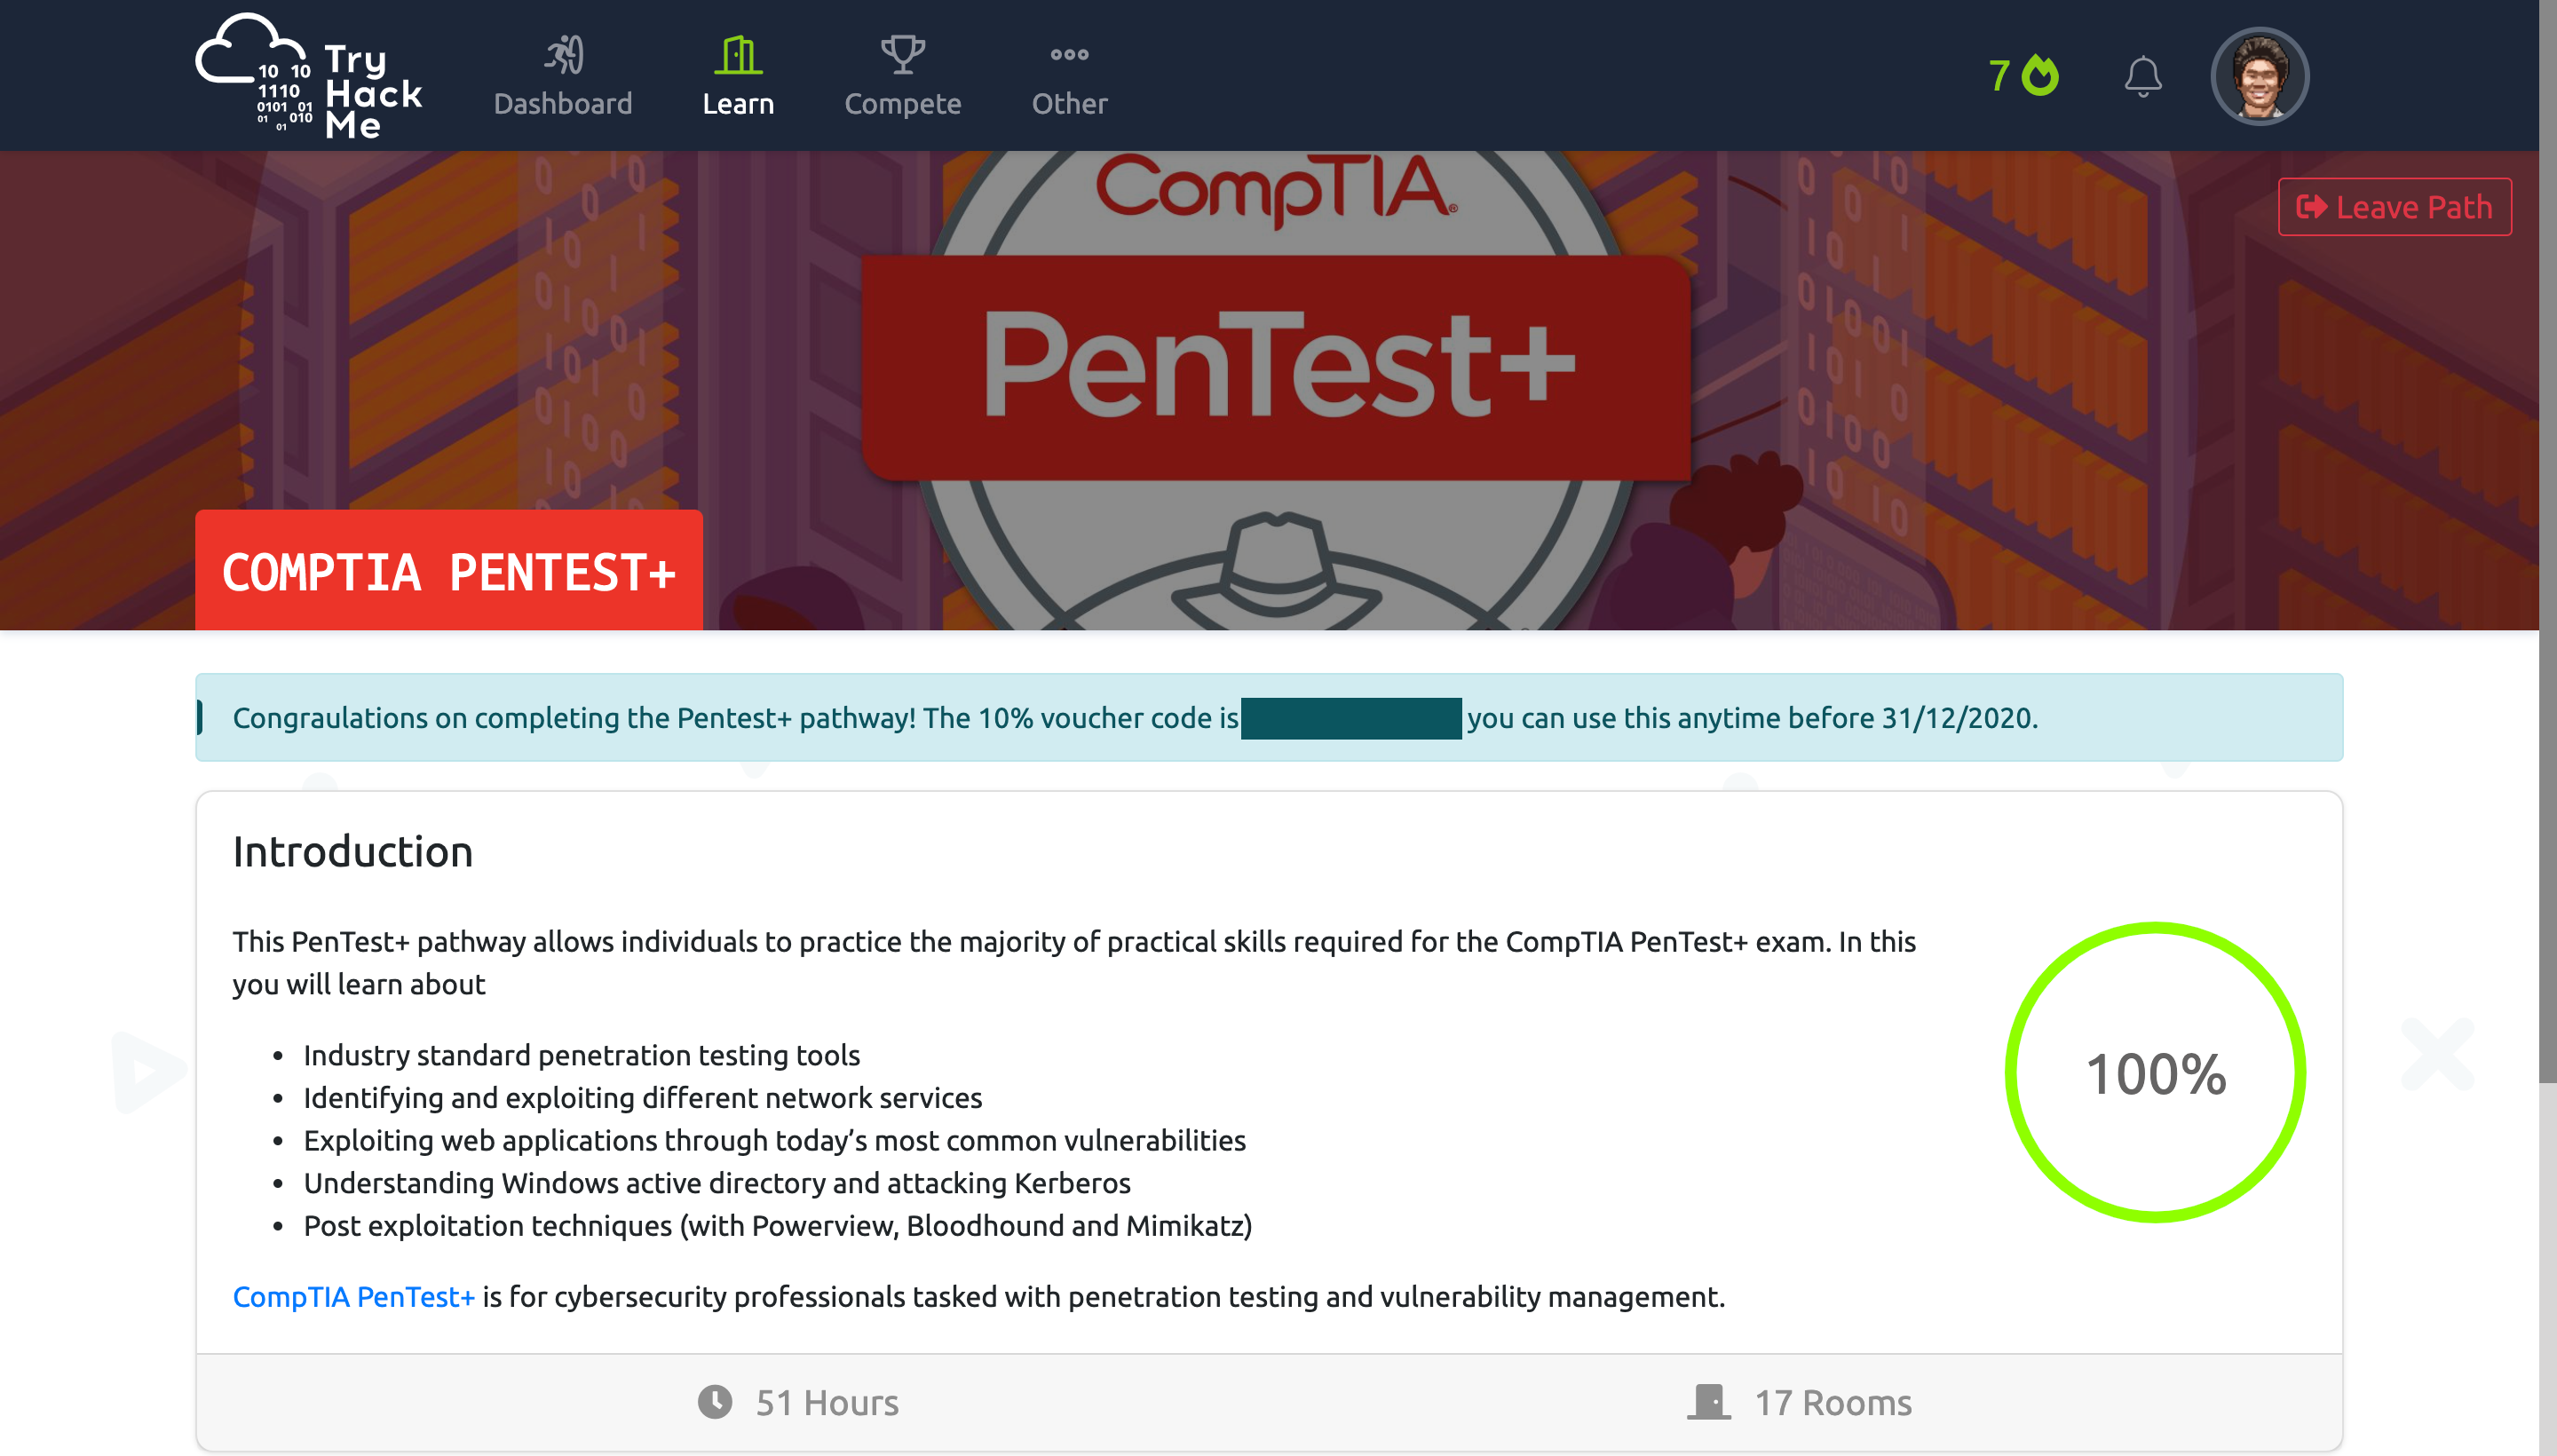
Task: Click the Leave Path button
Action: click(x=2395, y=207)
